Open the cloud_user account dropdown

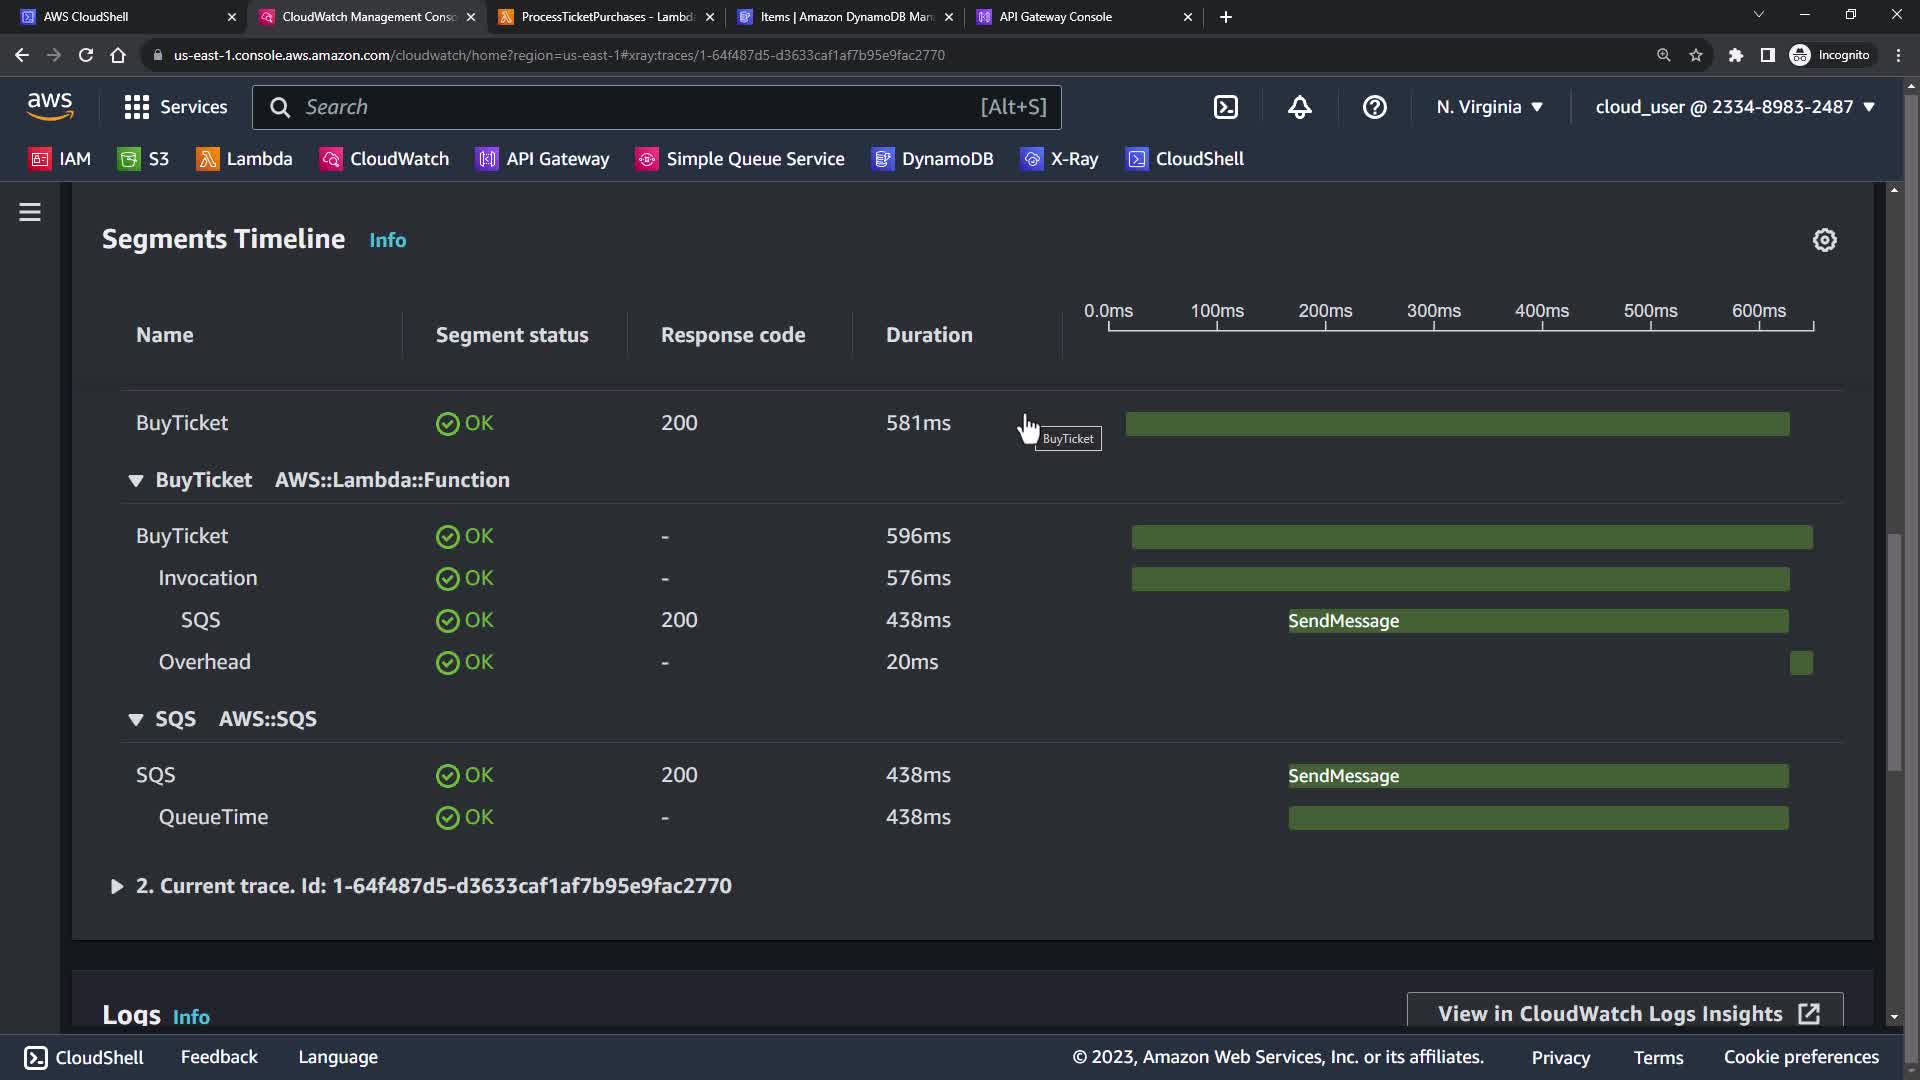[x=1734, y=107]
